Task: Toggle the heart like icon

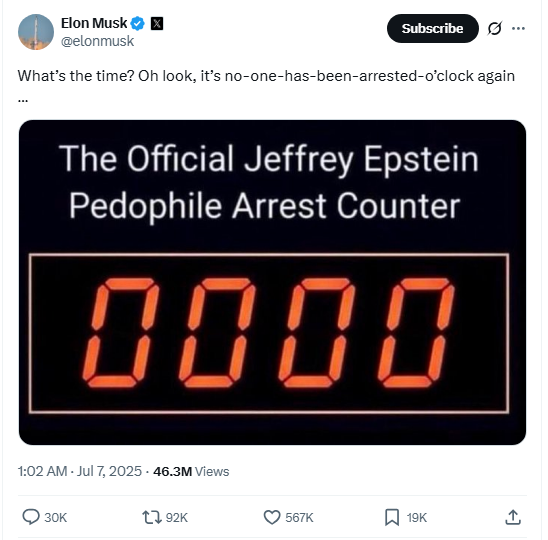Action: (x=272, y=517)
